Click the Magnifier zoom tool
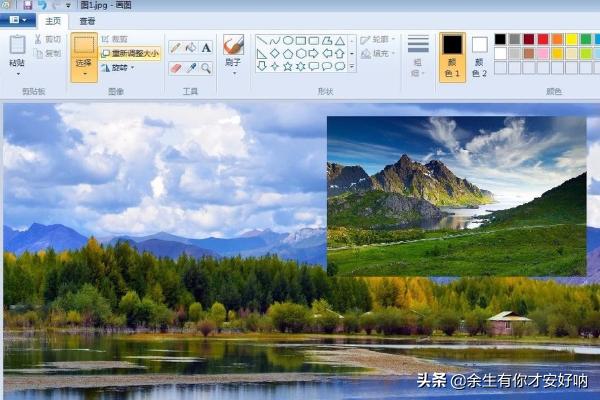The height and width of the screenshot is (400, 600). [x=206, y=68]
